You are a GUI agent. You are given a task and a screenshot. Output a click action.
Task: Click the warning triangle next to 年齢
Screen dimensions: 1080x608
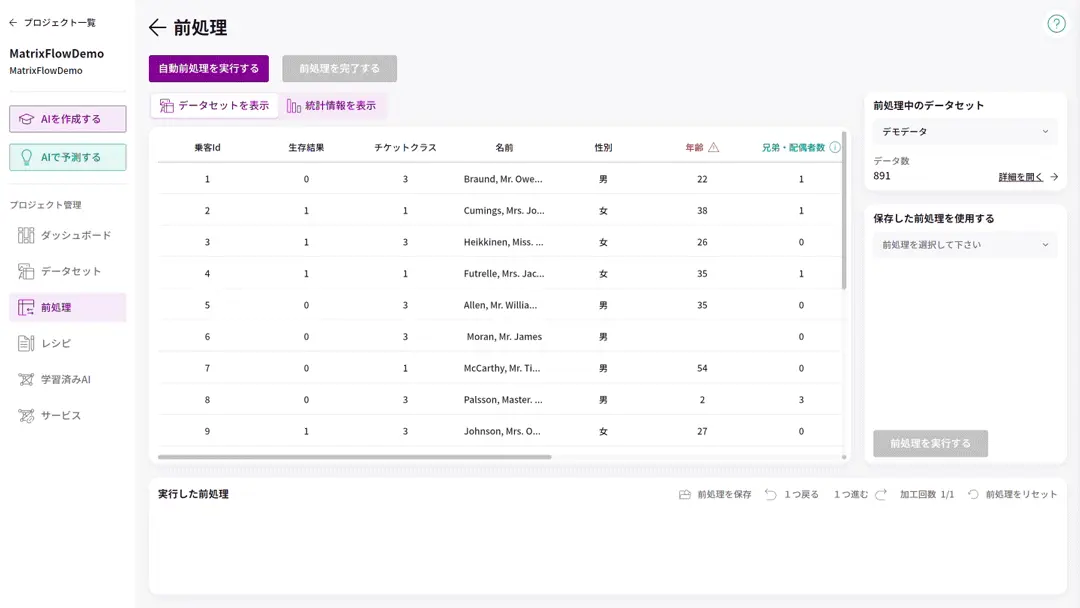point(713,147)
